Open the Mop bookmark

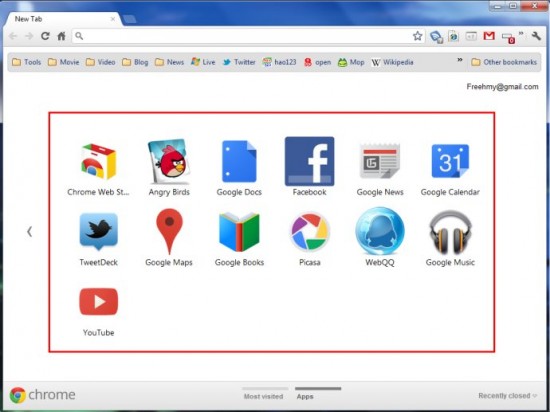pyautogui.click(x=351, y=62)
